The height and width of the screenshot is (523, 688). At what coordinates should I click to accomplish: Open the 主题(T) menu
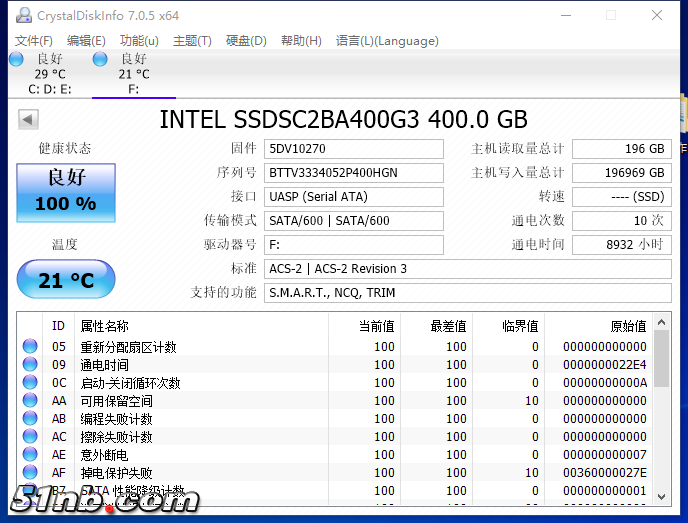tap(192, 41)
